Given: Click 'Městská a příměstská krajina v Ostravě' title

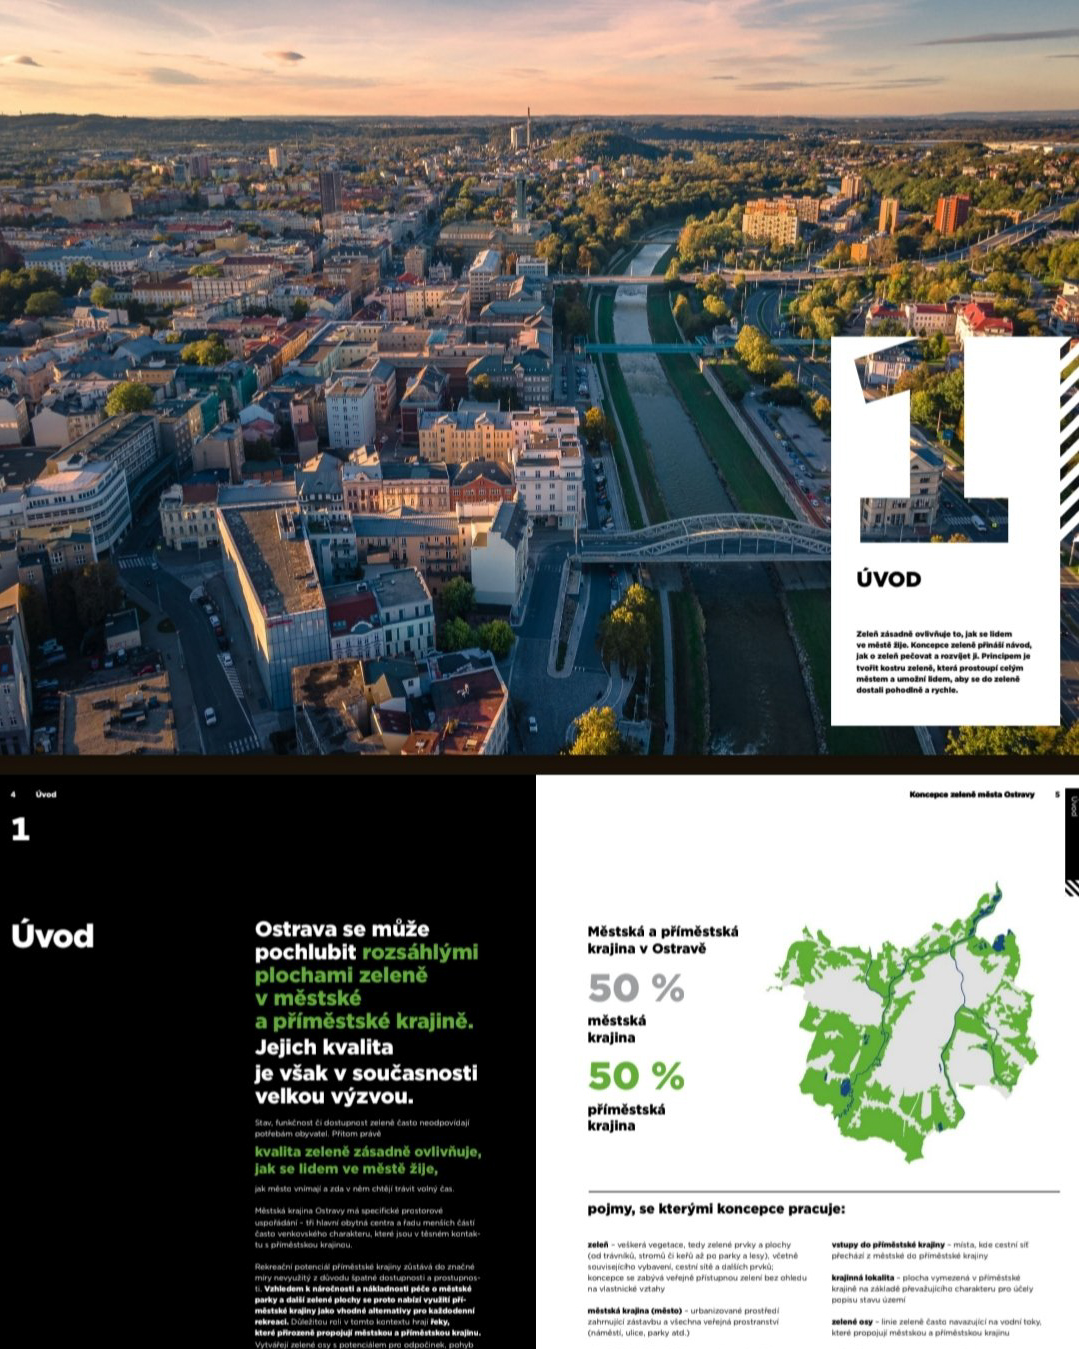Looking at the screenshot, I should coord(662,939).
